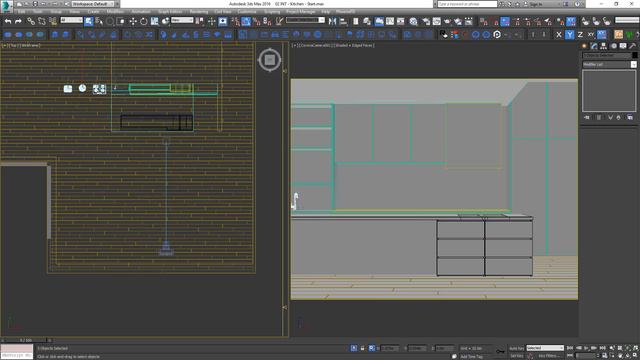Pick the Bind to Space Warp tool
Screen dimensions: 640x360
click(53, 21)
